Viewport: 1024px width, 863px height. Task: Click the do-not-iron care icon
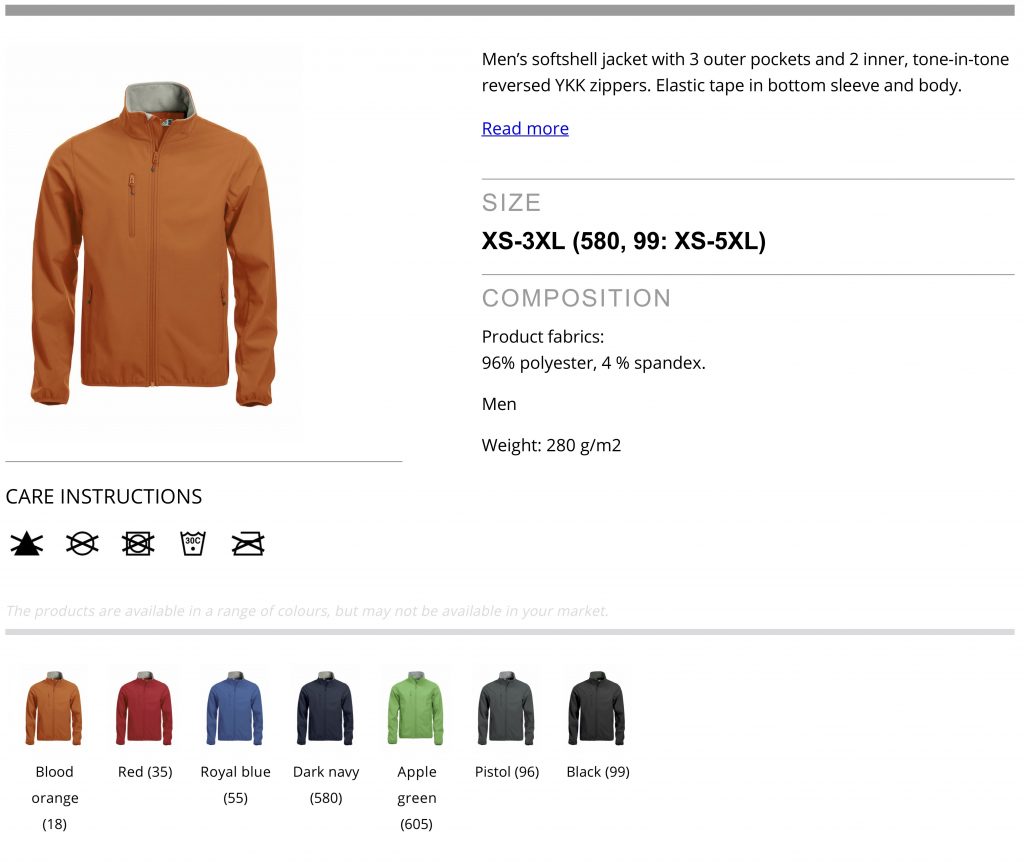[248, 544]
